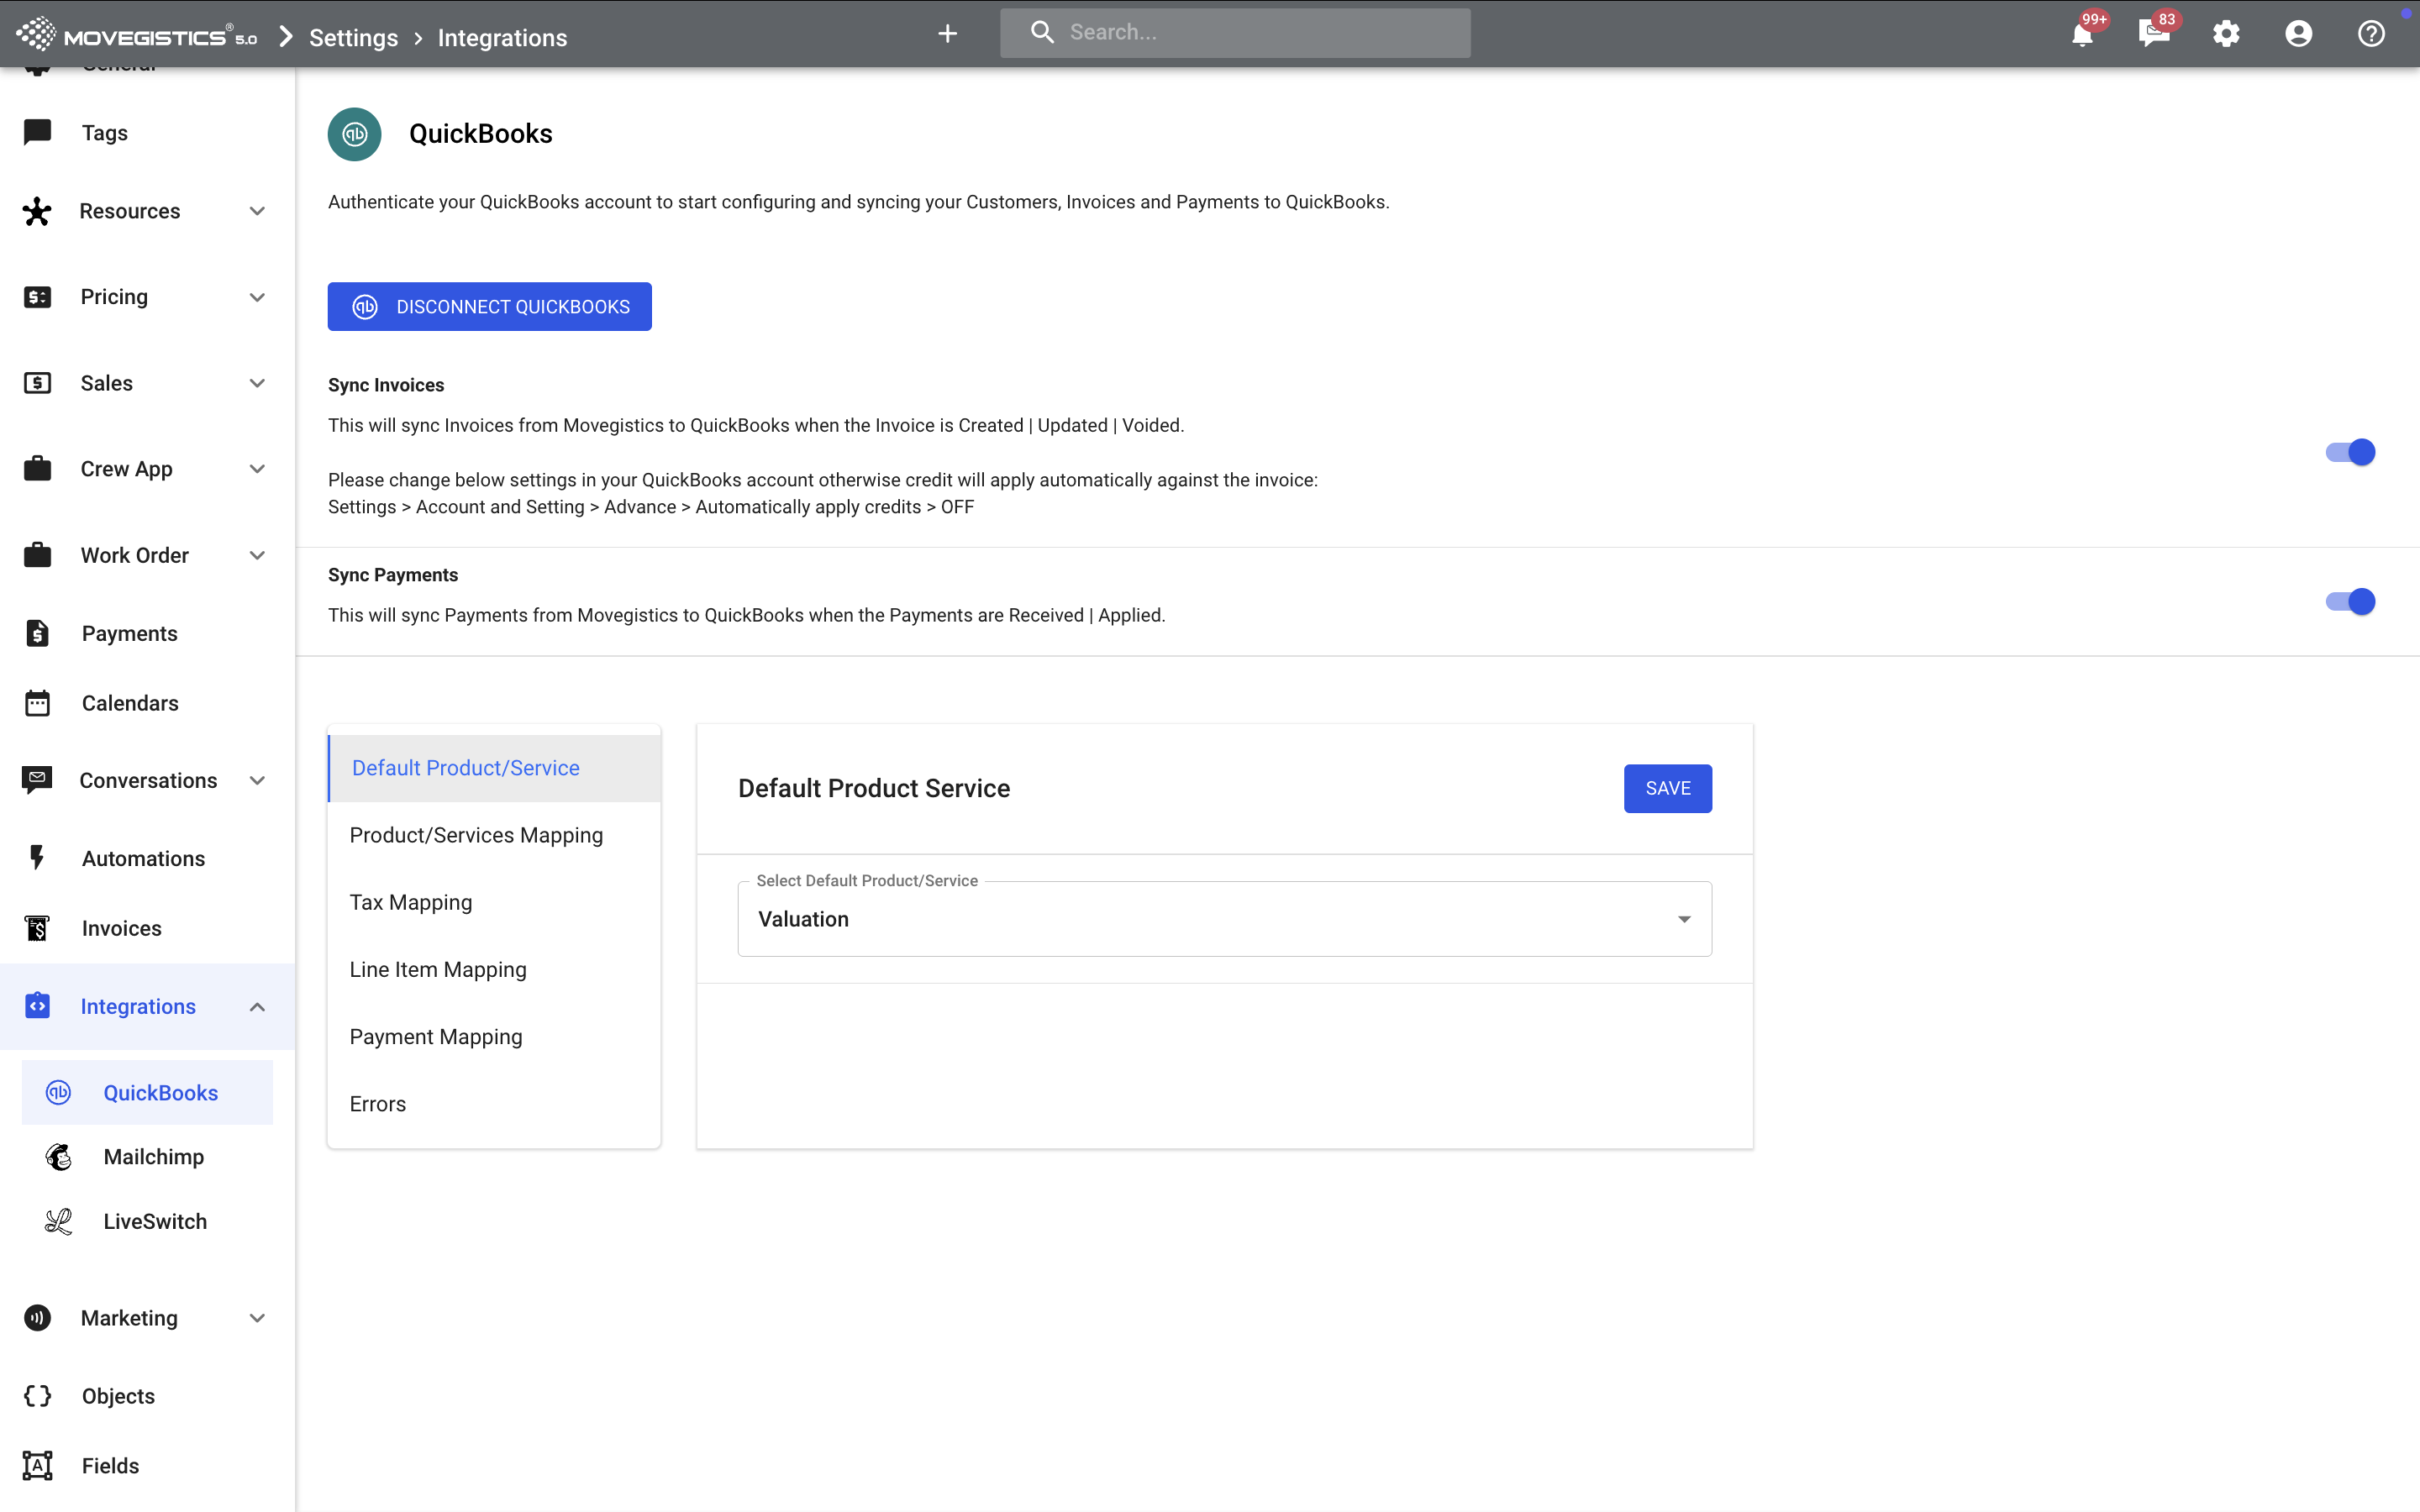Open Mailchimp integration in sidebar
This screenshot has height=1512, width=2420.
point(153,1157)
